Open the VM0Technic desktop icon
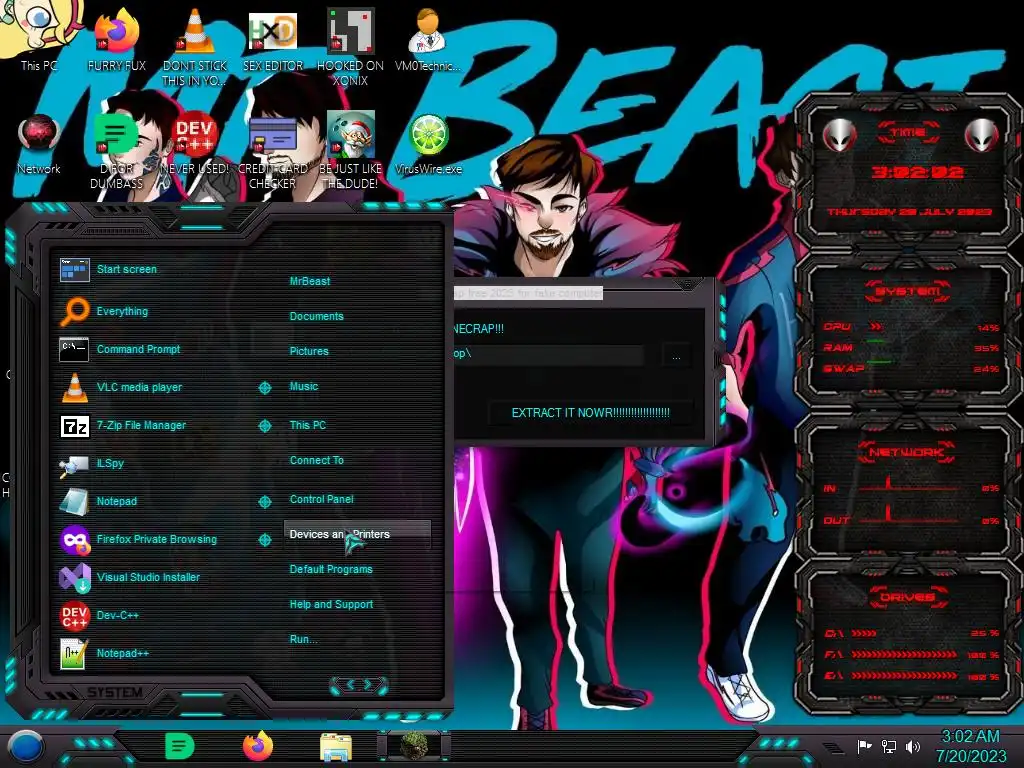Viewport: 1024px width, 768px height. coord(427,40)
